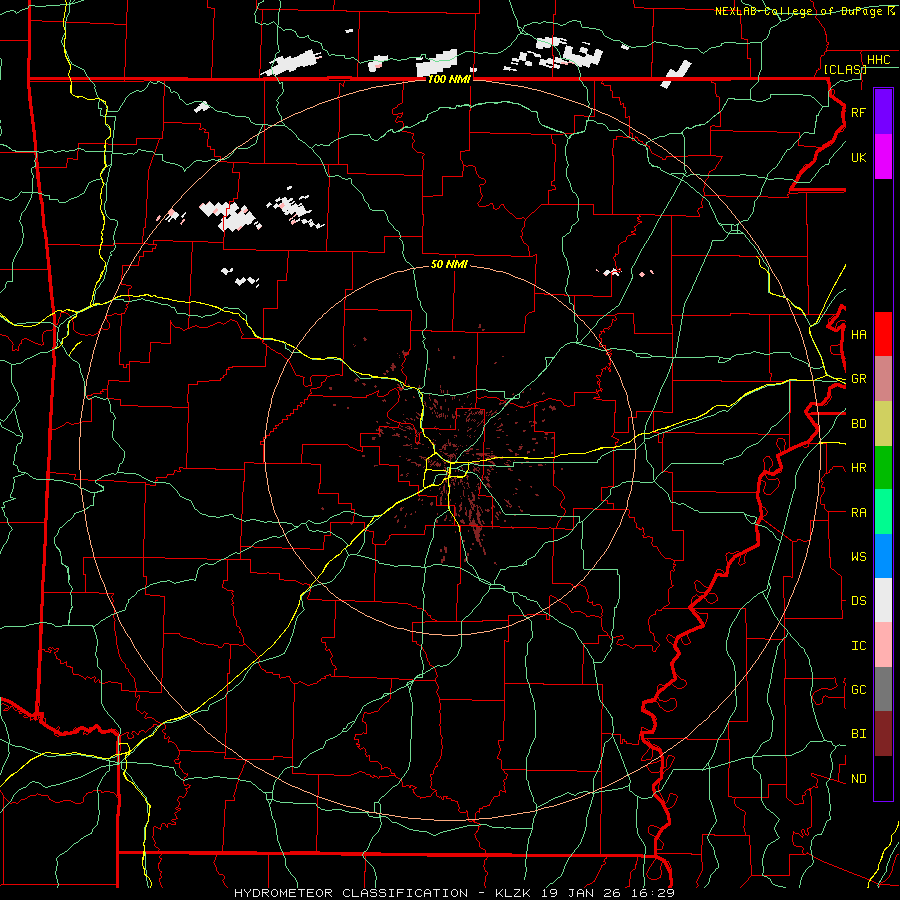
Task: Select the BD yellow legend block
Action: (883, 424)
